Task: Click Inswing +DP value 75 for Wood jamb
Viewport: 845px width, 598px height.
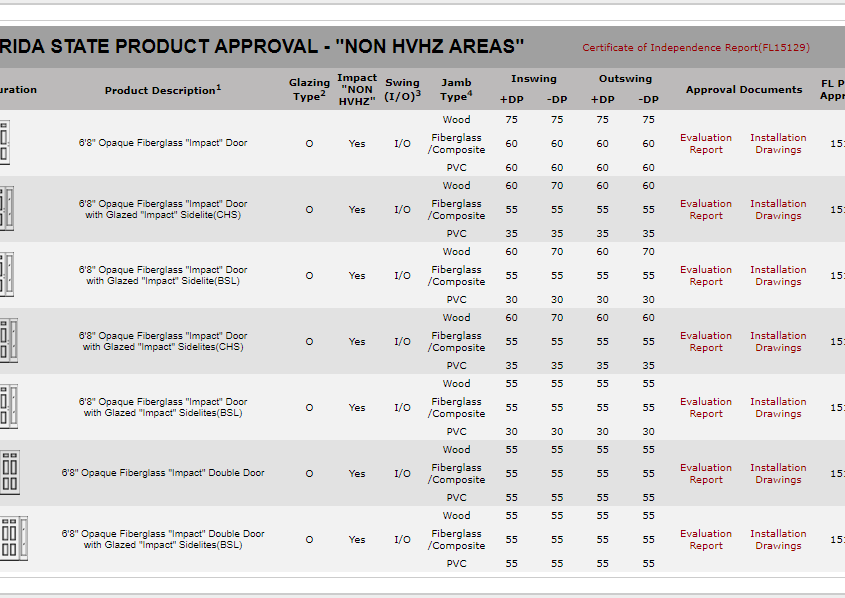Action: 511,120
